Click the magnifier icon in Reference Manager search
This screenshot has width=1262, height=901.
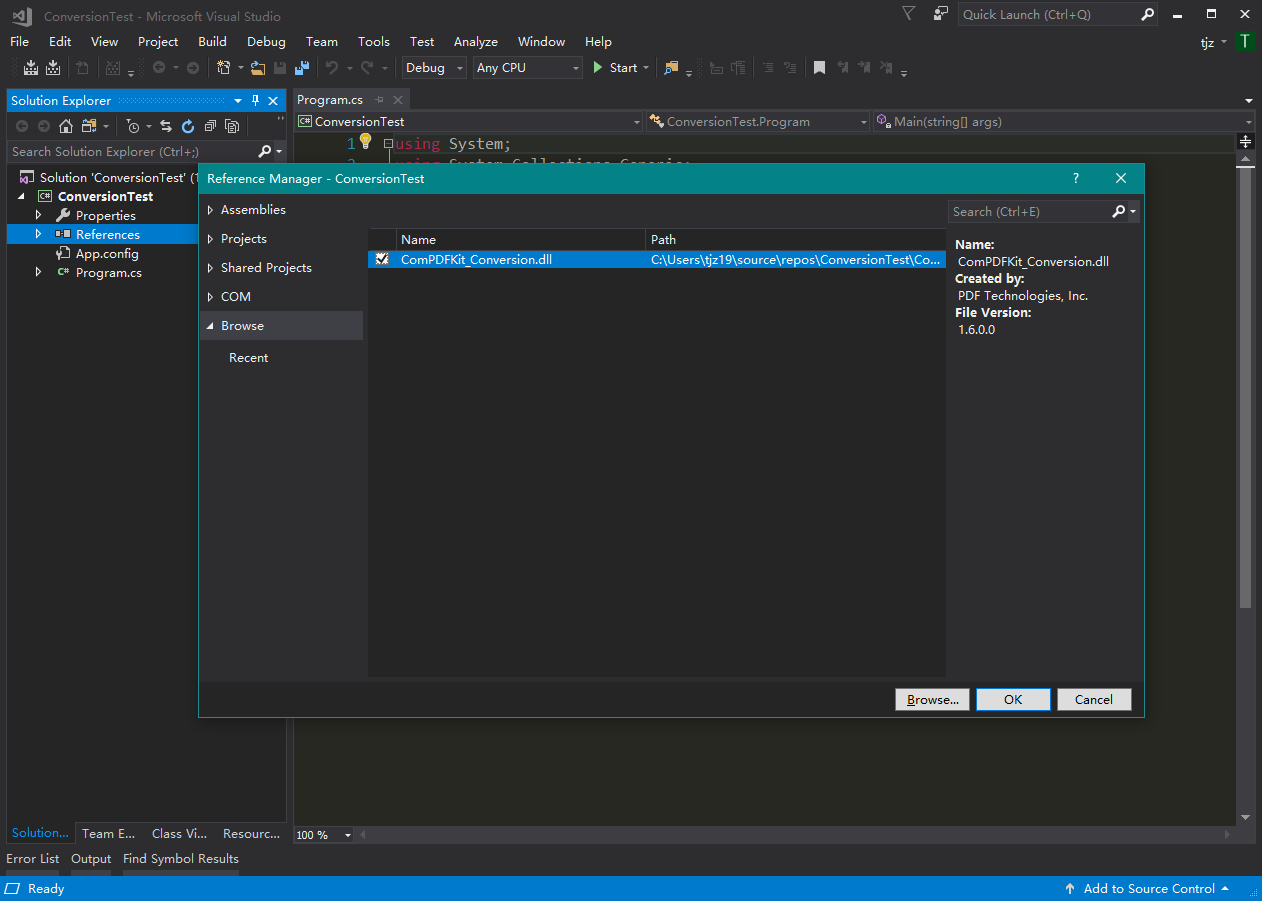[1119, 211]
